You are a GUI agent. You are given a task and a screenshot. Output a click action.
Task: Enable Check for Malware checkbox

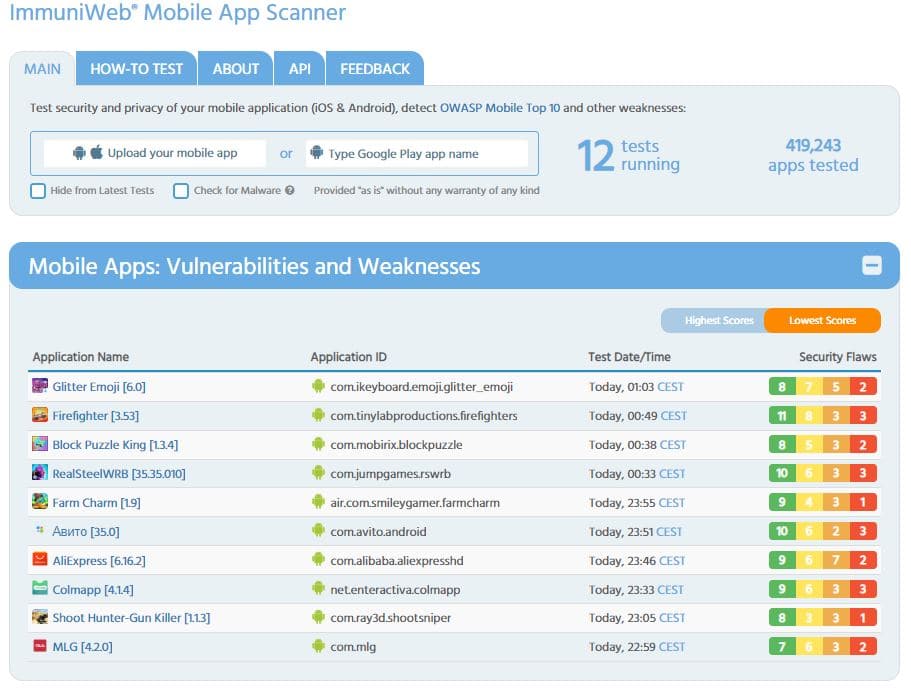(x=181, y=191)
